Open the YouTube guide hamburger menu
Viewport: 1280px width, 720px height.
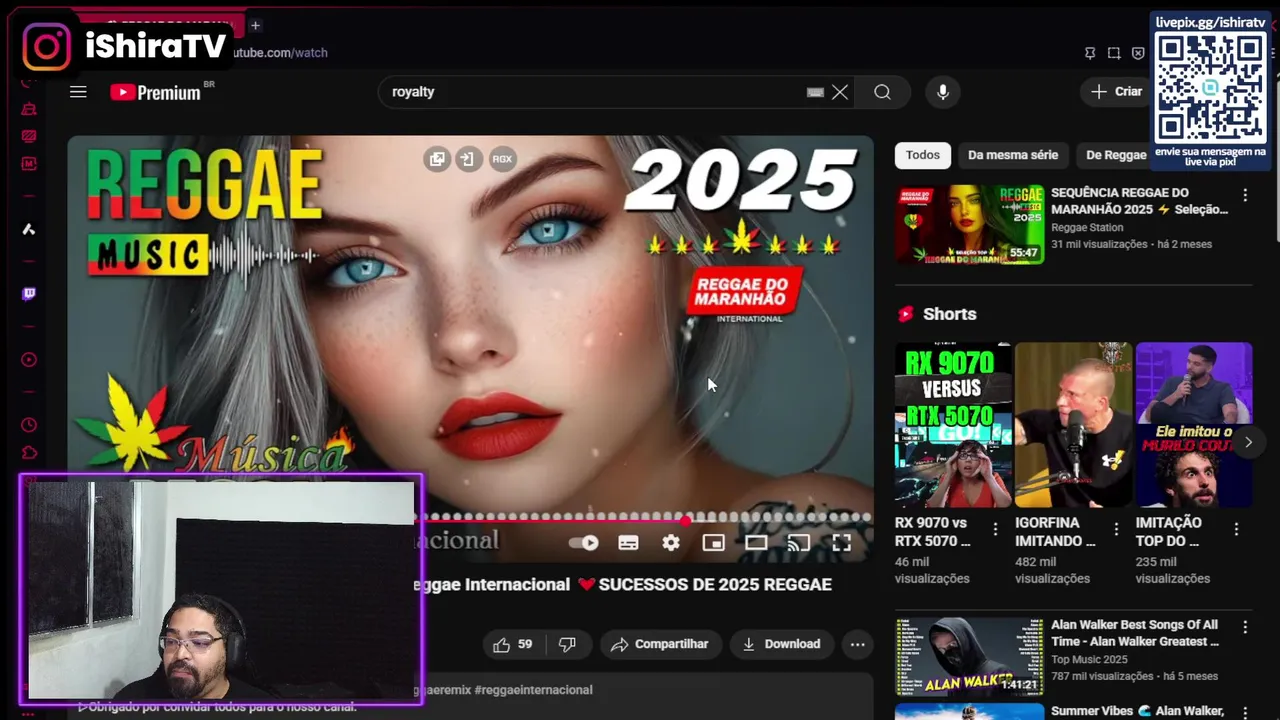[78, 92]
